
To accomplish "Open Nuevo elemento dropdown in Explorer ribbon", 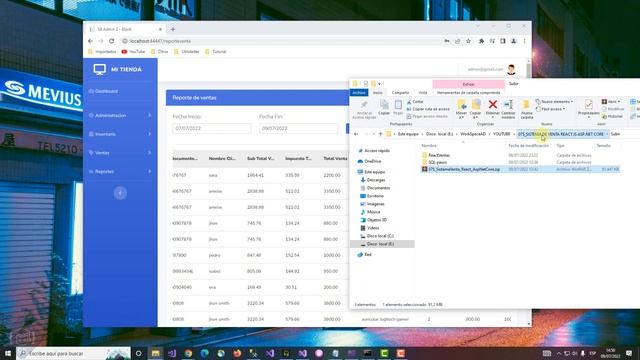I will pos(554,102).
